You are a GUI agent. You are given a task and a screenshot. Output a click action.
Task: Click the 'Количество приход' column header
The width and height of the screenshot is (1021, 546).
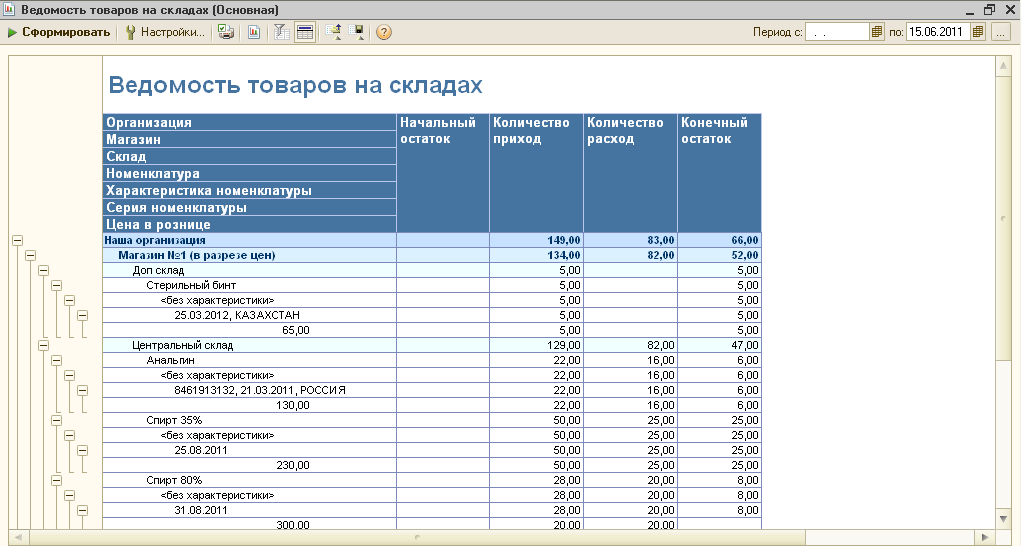click(x=537, y=173)
